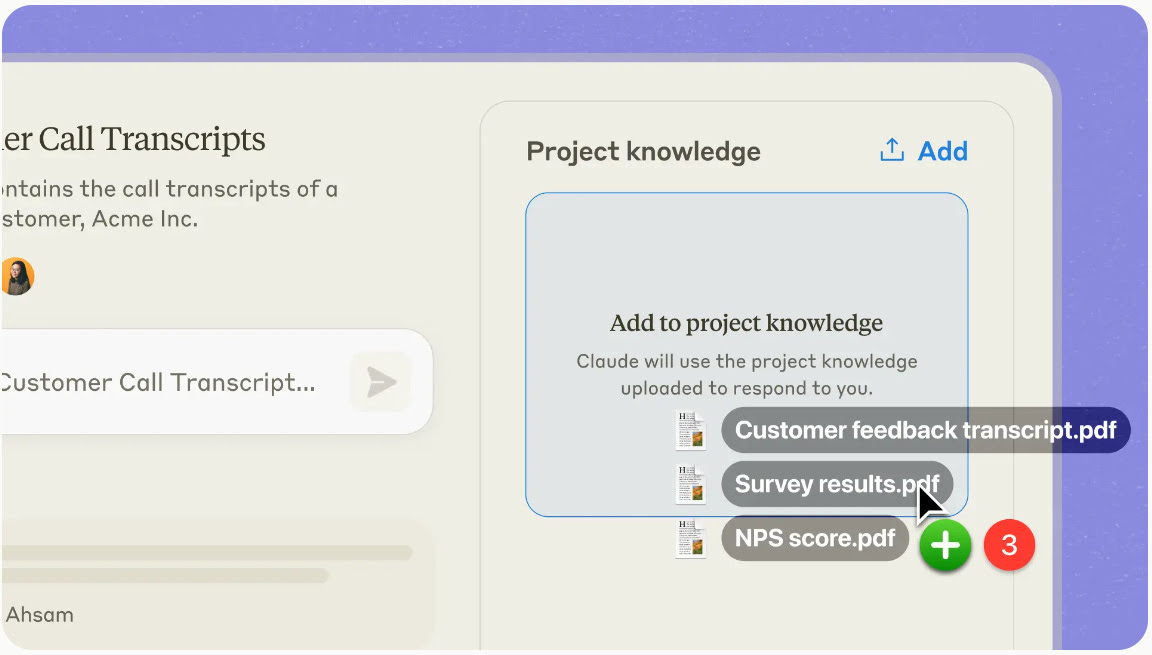The width and height of the screenshot is (1152, 655).
Task: Click the green plus badge
Action: [945, 546]
